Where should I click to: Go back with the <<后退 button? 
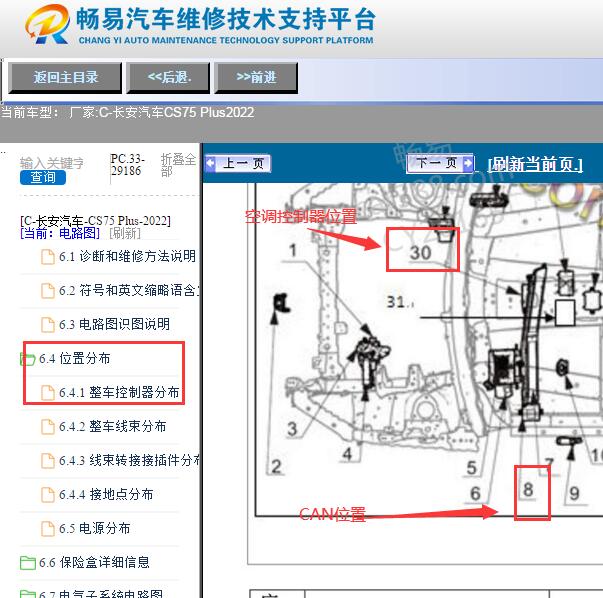[x=168, y=78]
